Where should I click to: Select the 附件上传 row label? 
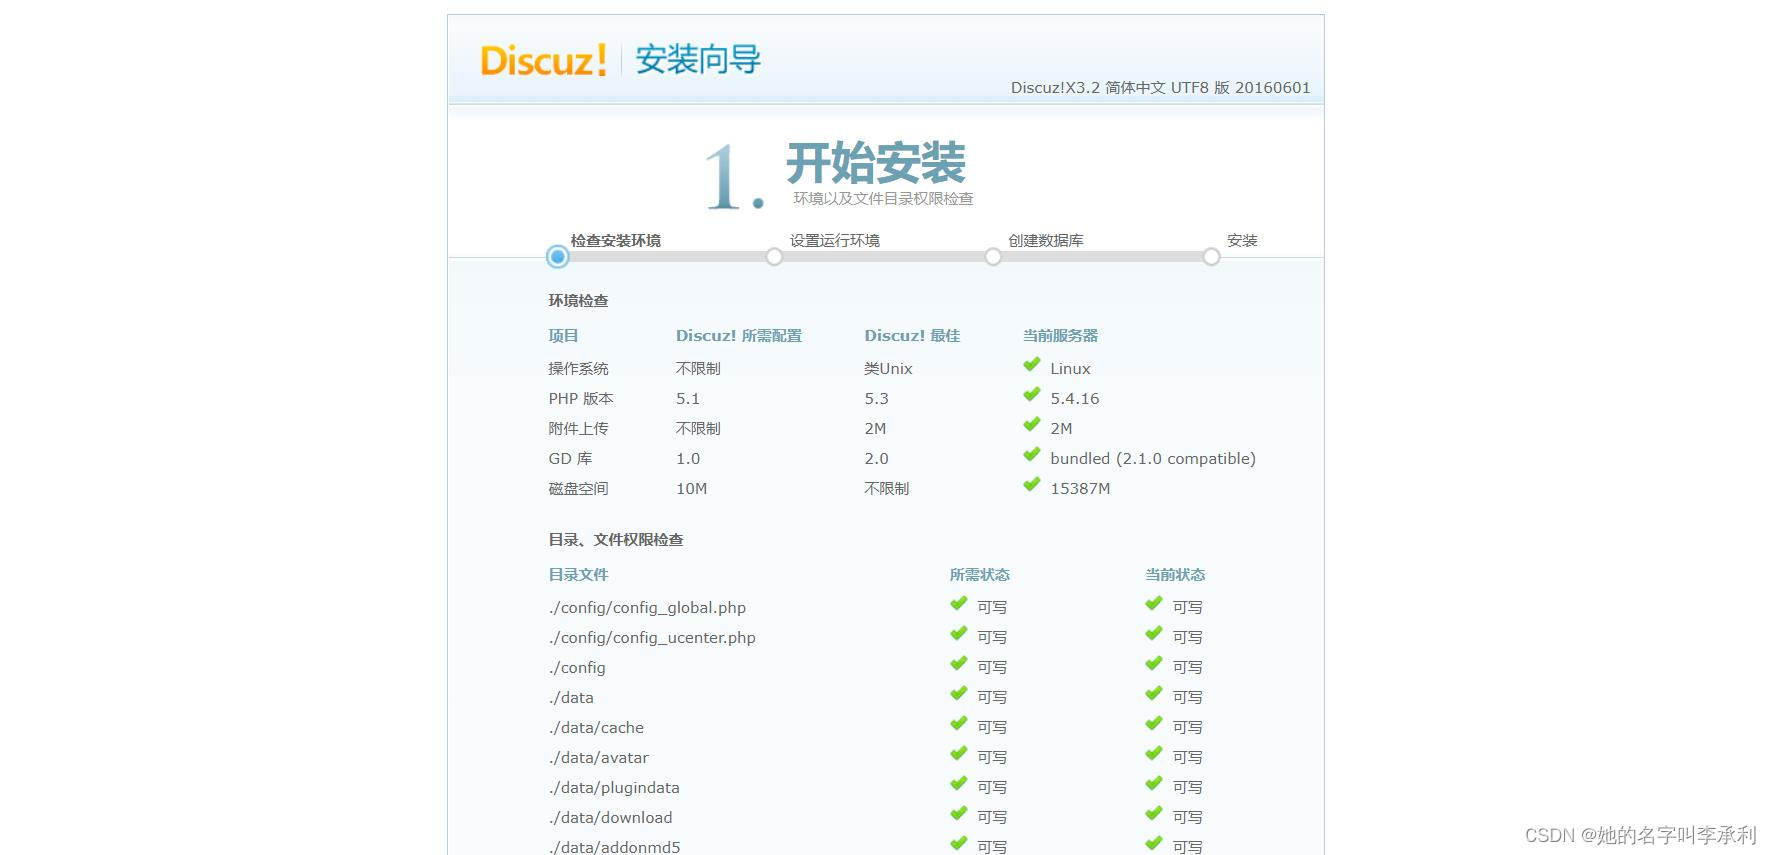click(x=578, y=428)
